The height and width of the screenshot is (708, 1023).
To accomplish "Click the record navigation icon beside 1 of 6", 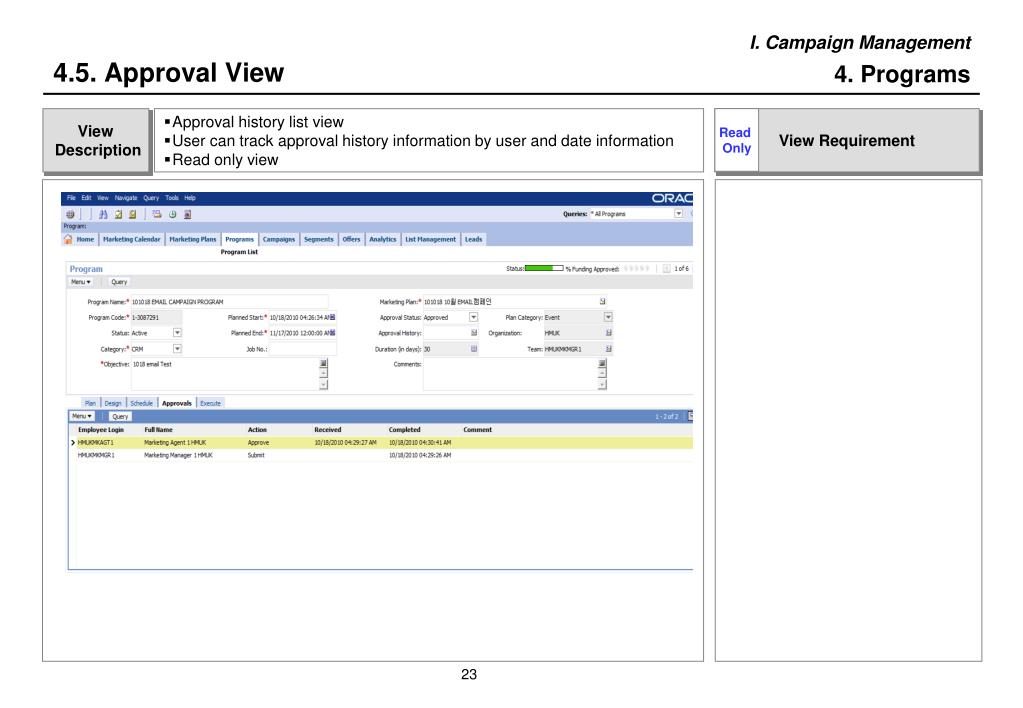I will coord(666,269).
